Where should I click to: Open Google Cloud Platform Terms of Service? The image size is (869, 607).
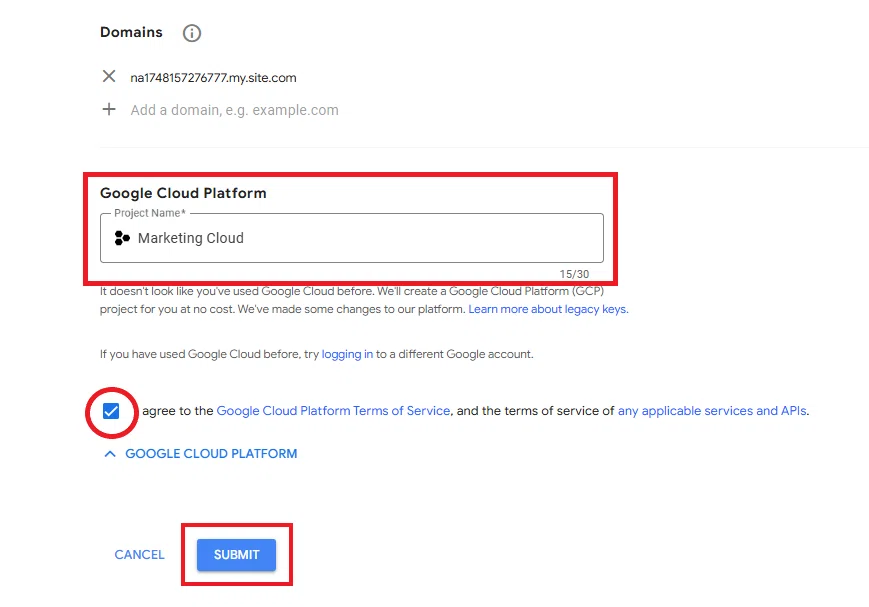coord(333,411)
